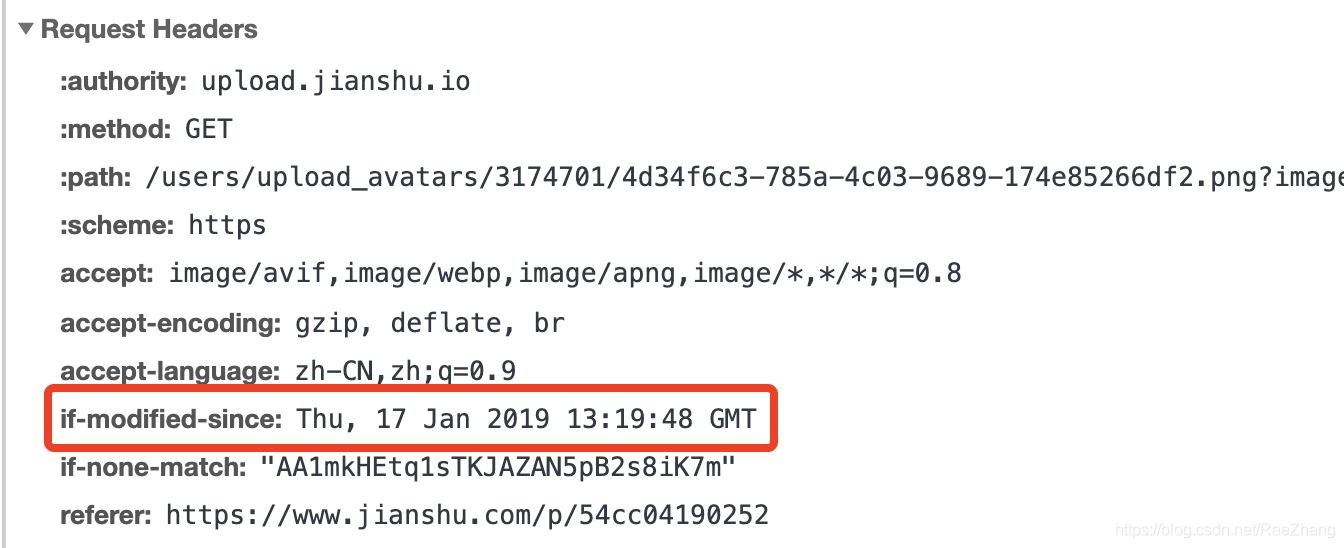Select the accept header name

pyautogui.click(x=108, y=274)
